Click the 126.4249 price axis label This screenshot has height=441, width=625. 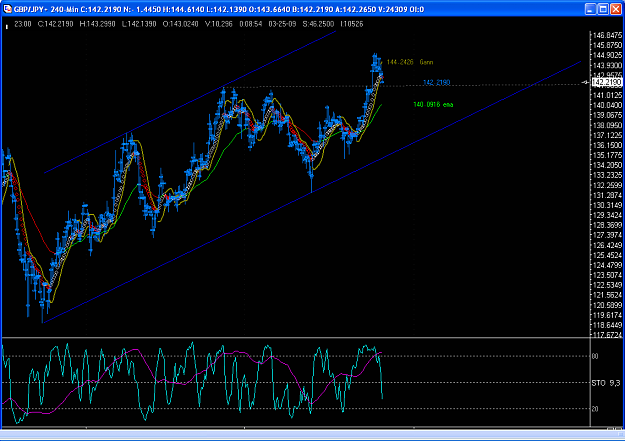[607, 246]
